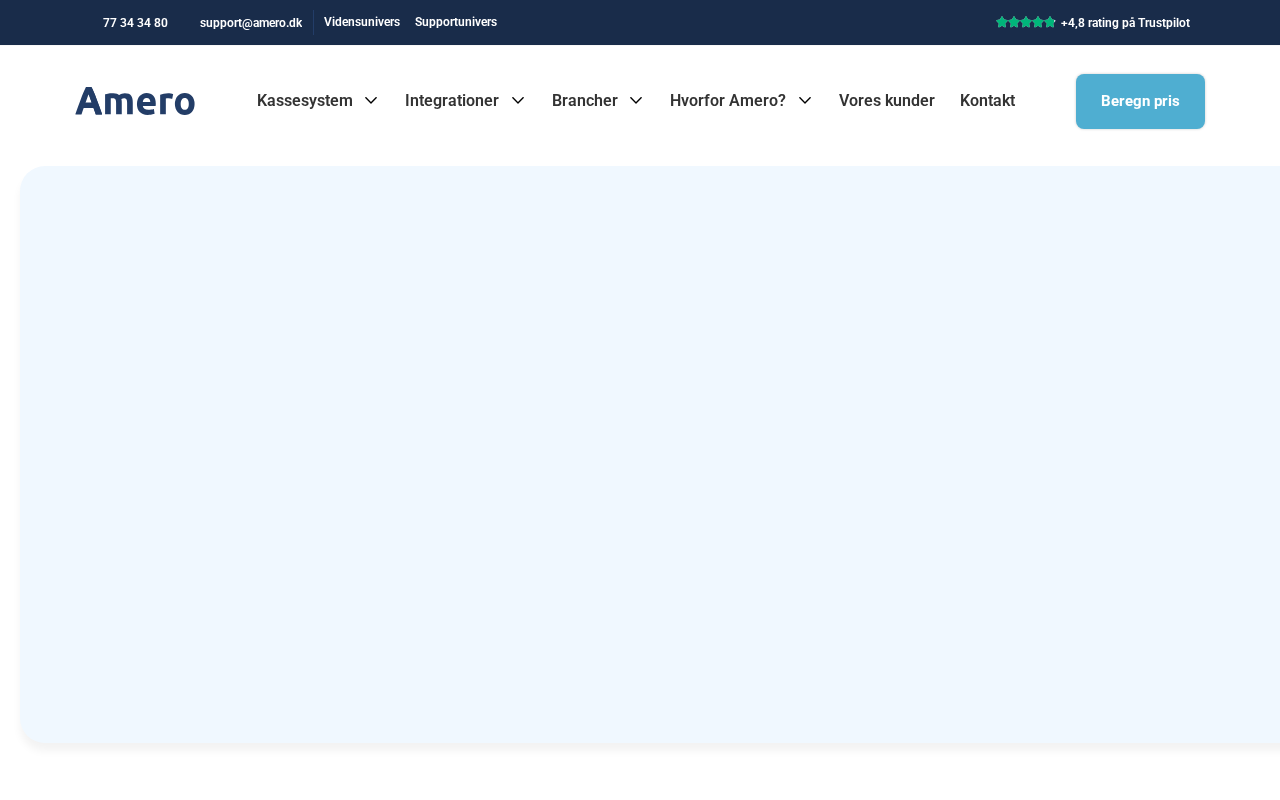Click the last green Trustpilot star

click(1050, 22)
